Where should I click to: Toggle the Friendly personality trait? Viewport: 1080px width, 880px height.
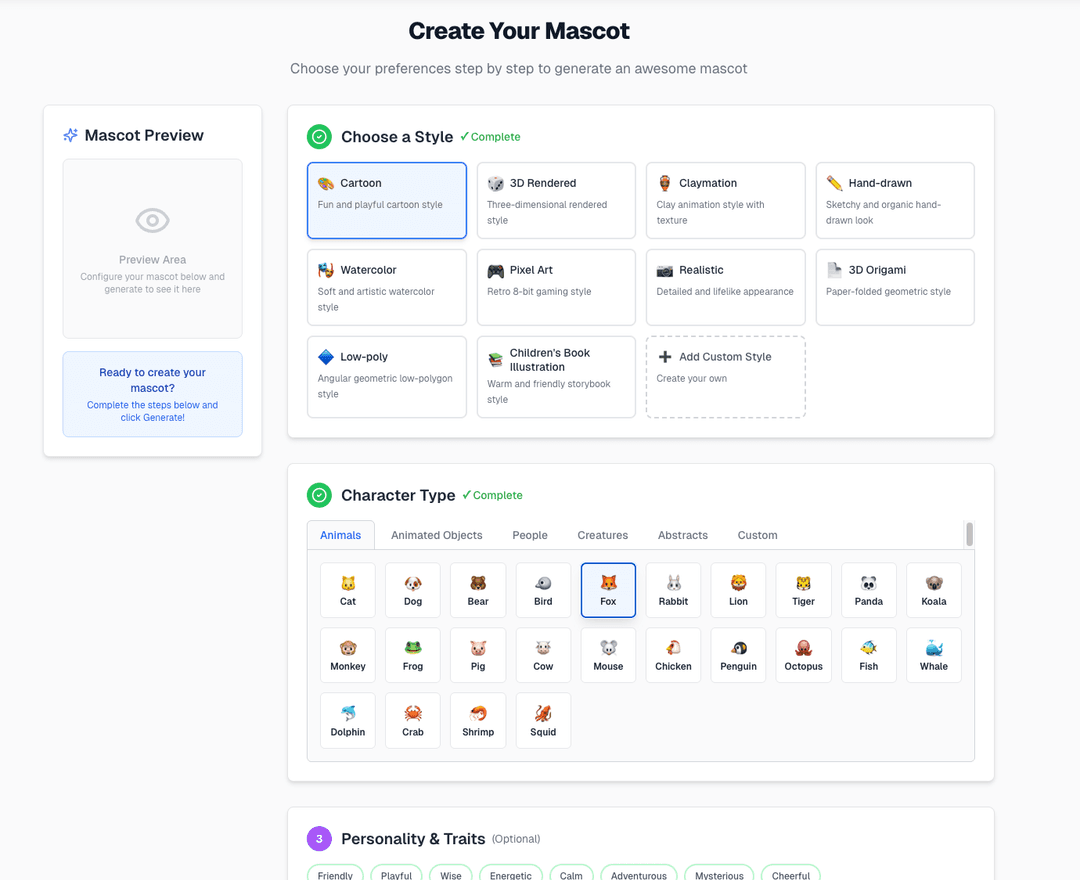click(x=335, y=875)
